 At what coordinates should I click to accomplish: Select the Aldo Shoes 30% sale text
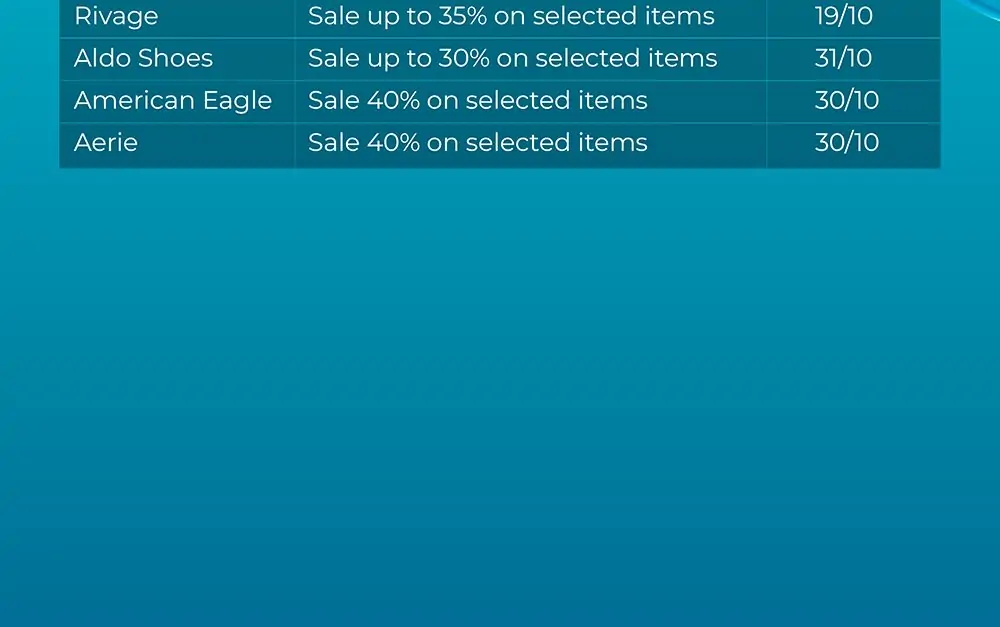512,58
